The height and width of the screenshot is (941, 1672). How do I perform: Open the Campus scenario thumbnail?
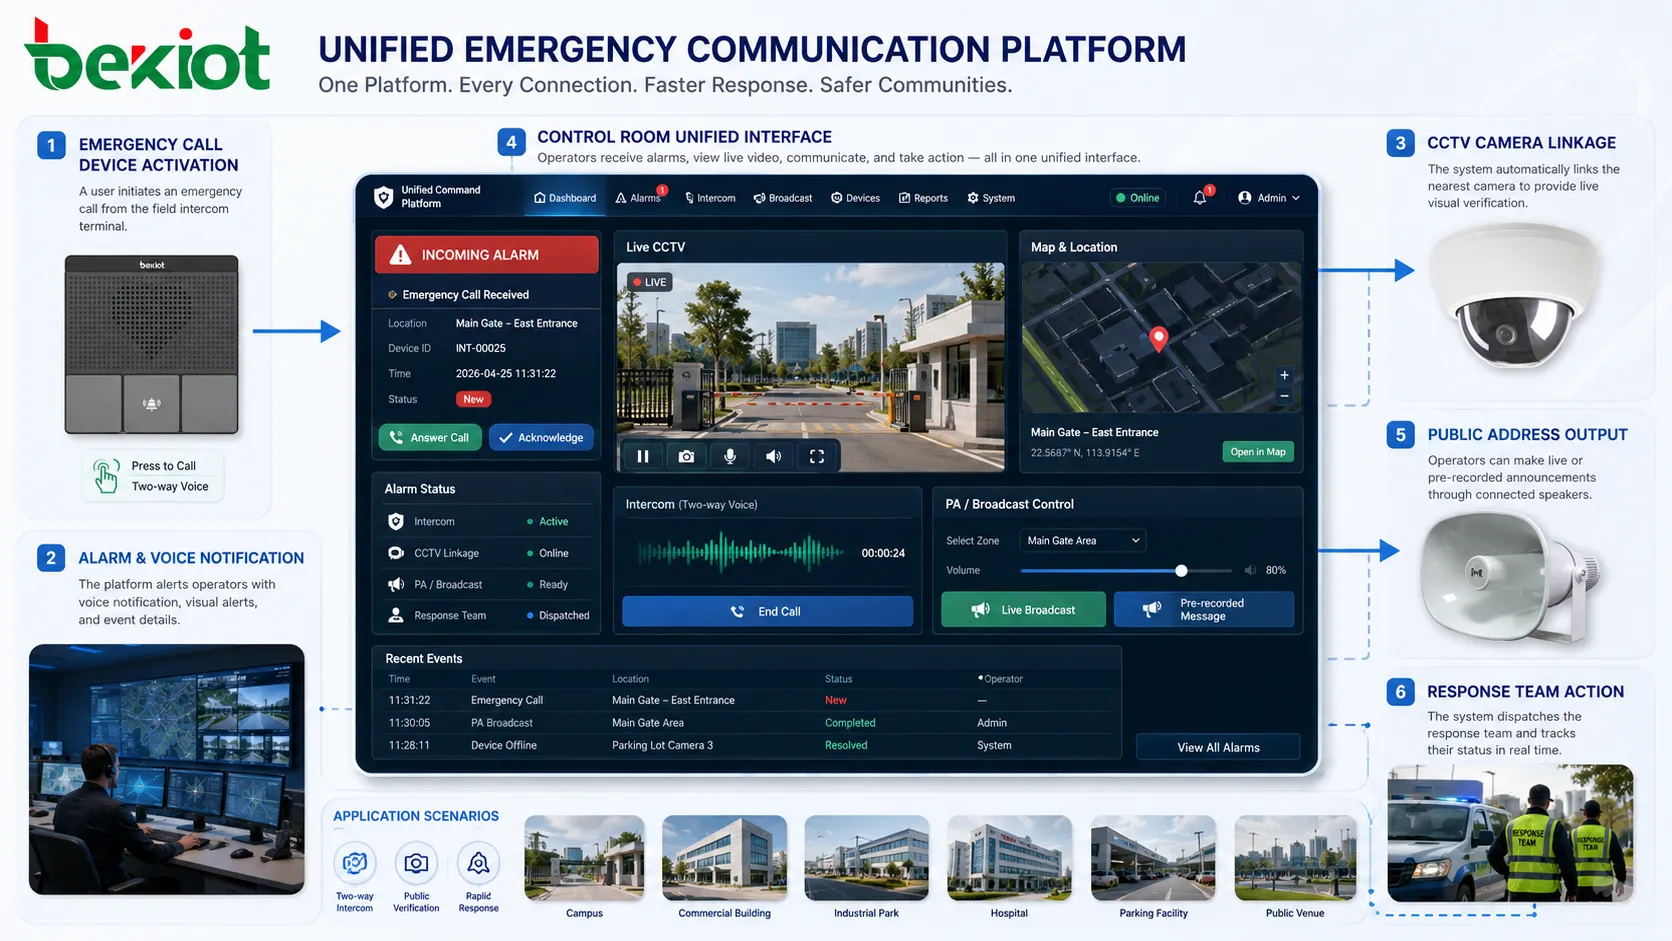pos(584,857)
